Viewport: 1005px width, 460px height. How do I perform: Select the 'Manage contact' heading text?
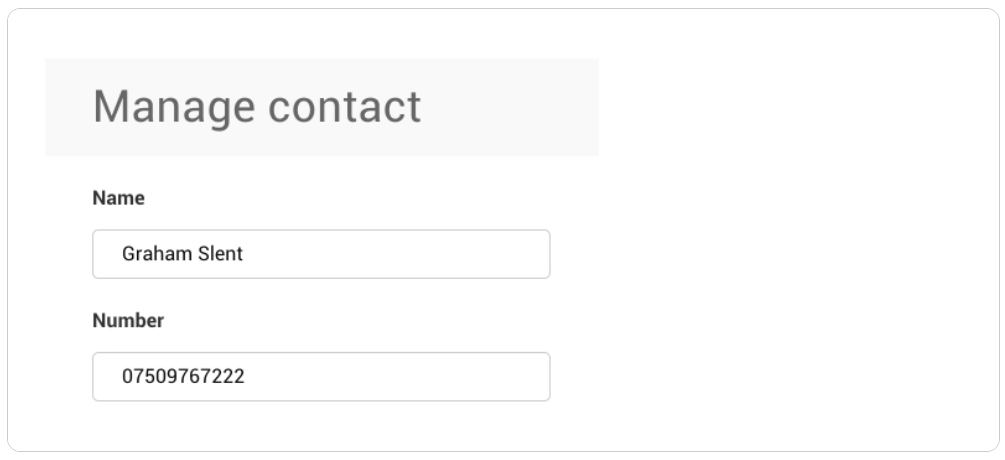[257, 107]
